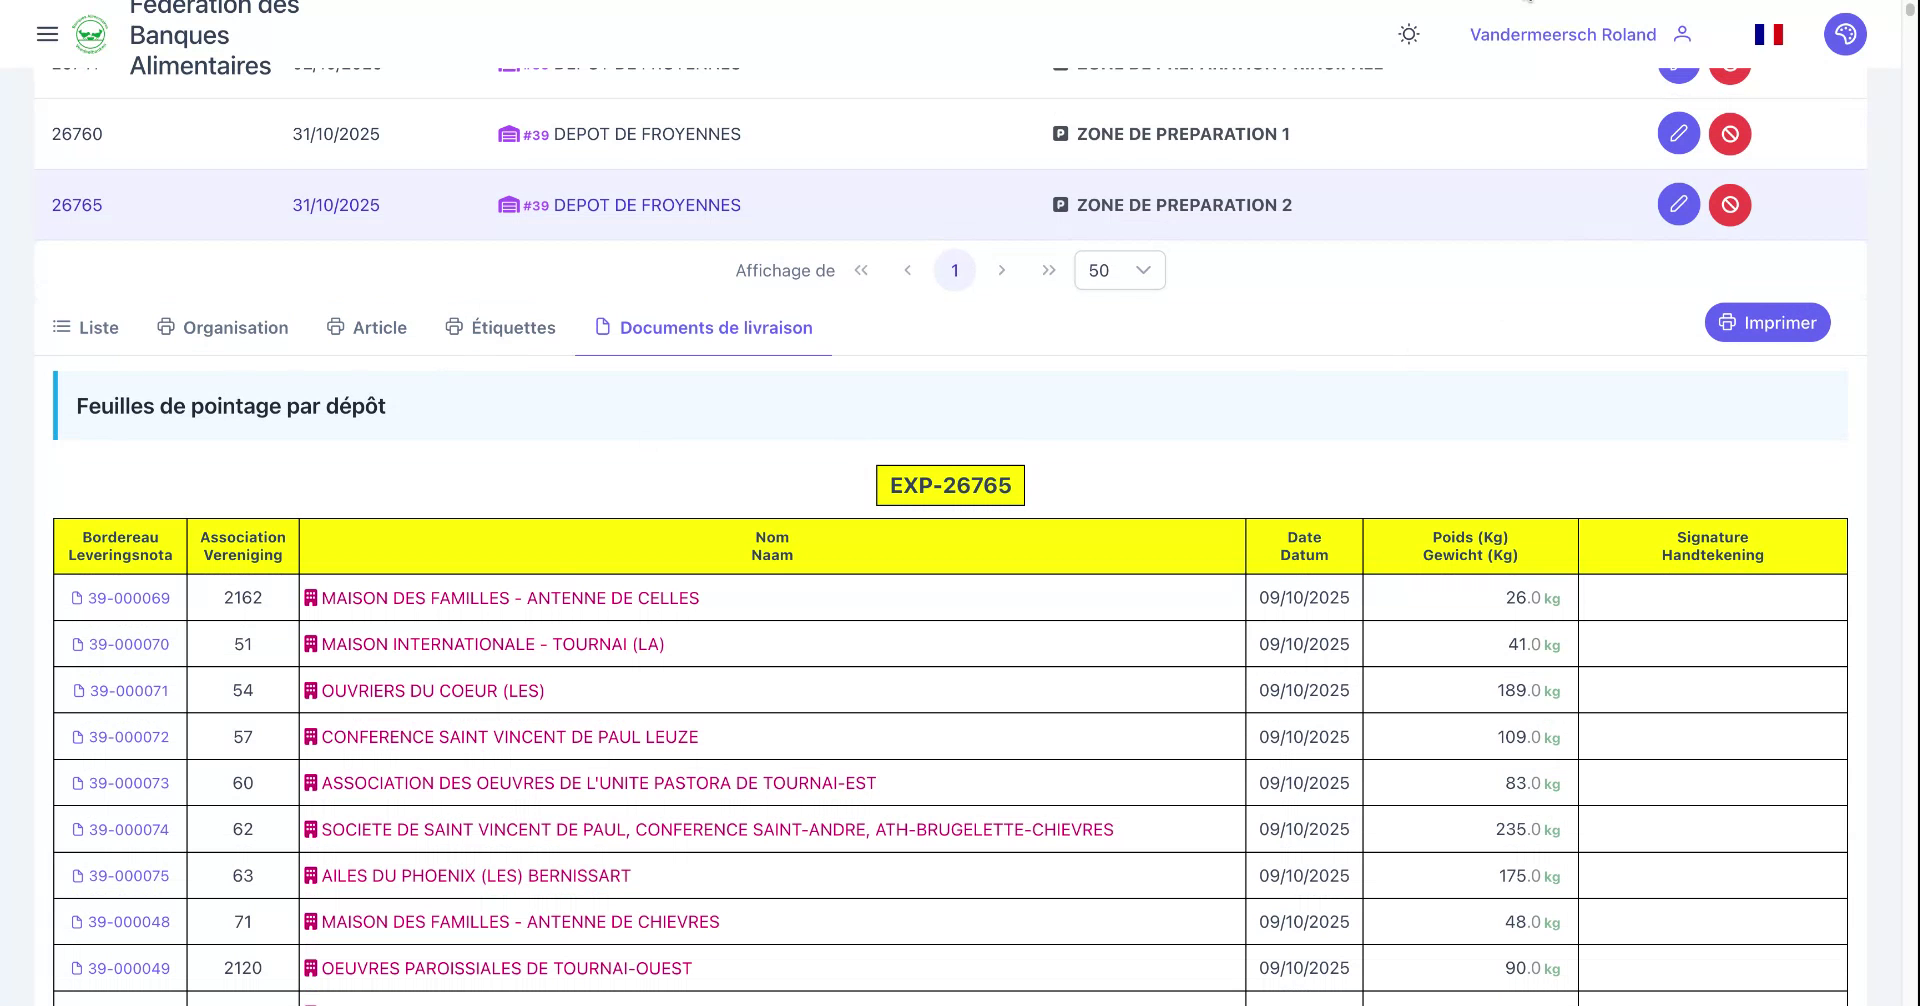Screen dimensions: 1920x1006
Task: Toggle light/dark theme with the sun icon
Action: 1408,34
